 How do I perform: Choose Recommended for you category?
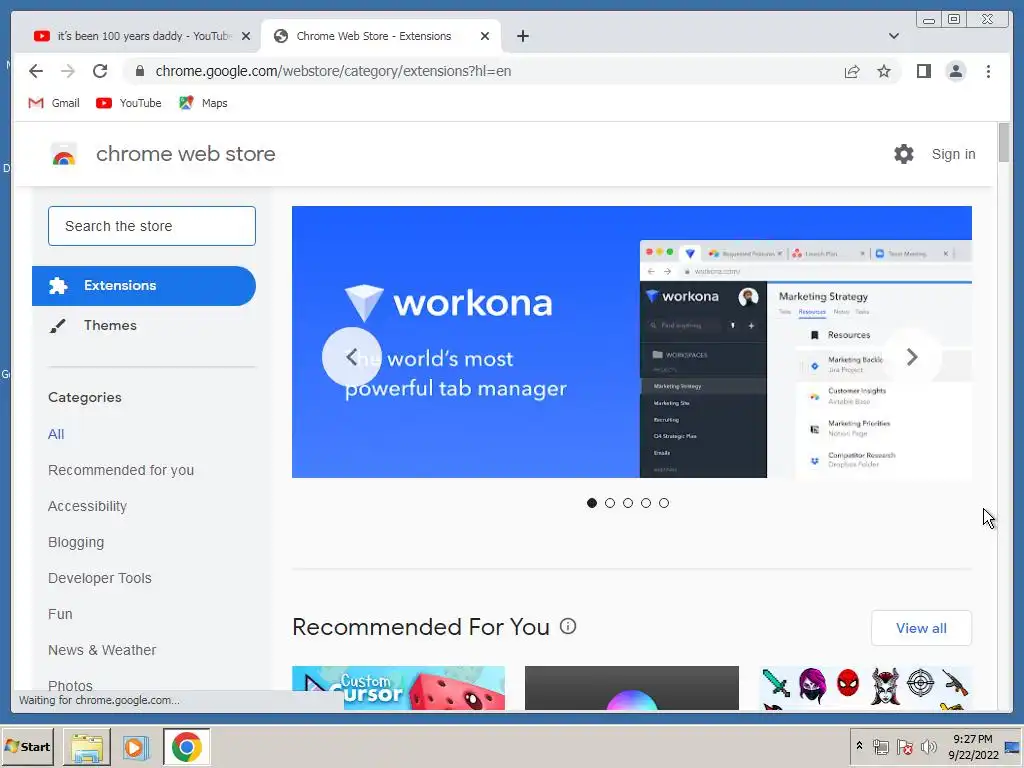point(121,470)
